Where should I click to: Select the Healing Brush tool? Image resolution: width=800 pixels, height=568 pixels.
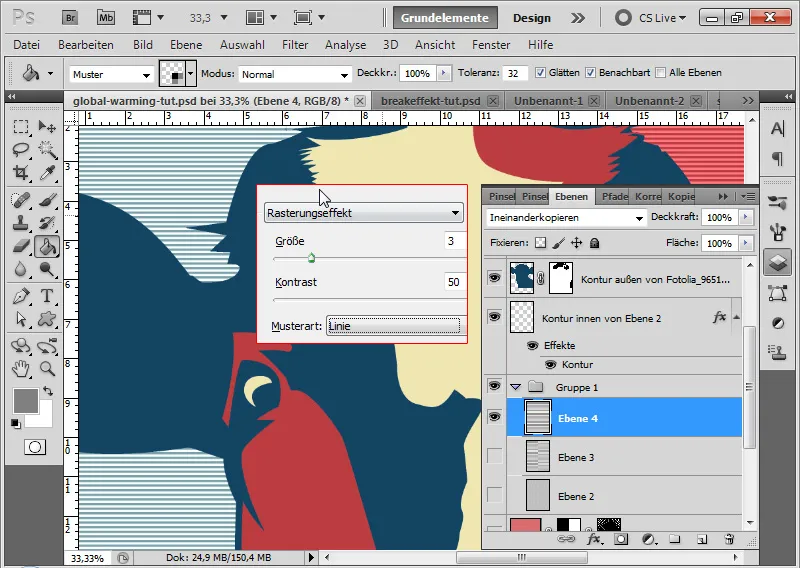(20, 200)
